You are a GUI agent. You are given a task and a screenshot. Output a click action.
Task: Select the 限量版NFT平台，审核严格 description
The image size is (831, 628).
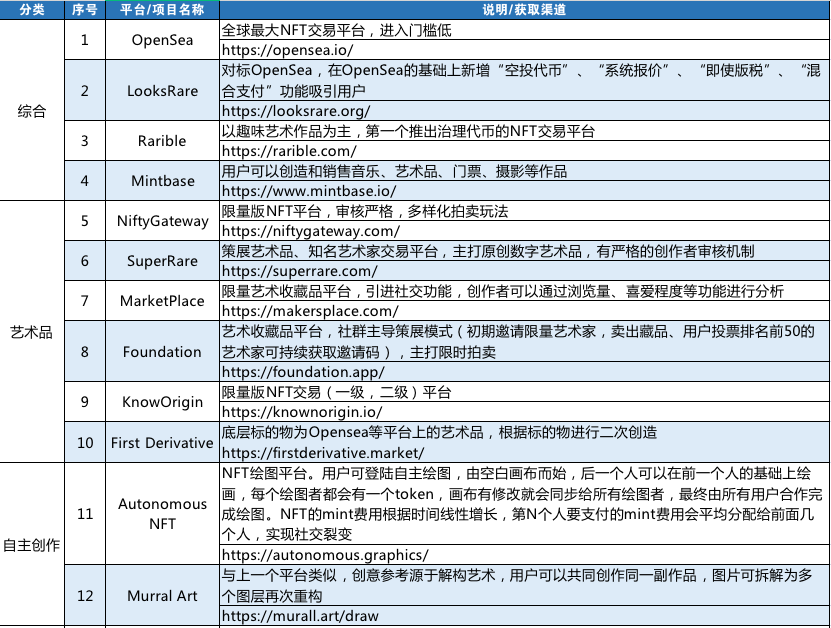tap(524, 211)
